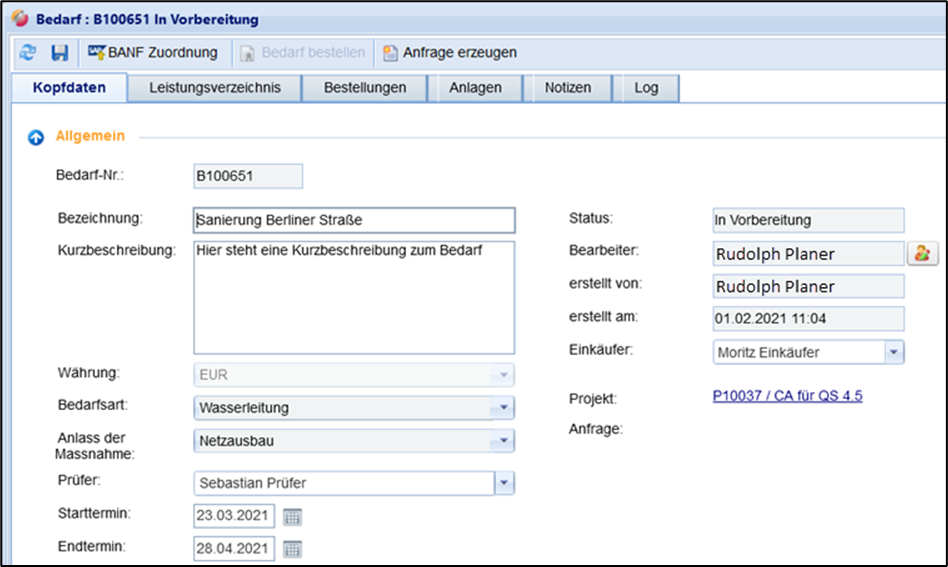This screenshot has height=567, width=948.
Task: Open the Notizen tab
Action: (567, 88)
